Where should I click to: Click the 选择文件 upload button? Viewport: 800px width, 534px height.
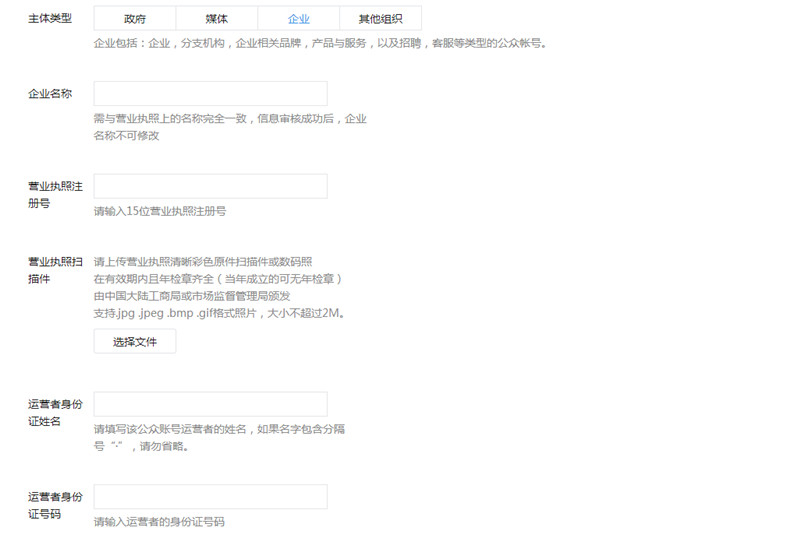pyautogui.click(x=135, y=341)
